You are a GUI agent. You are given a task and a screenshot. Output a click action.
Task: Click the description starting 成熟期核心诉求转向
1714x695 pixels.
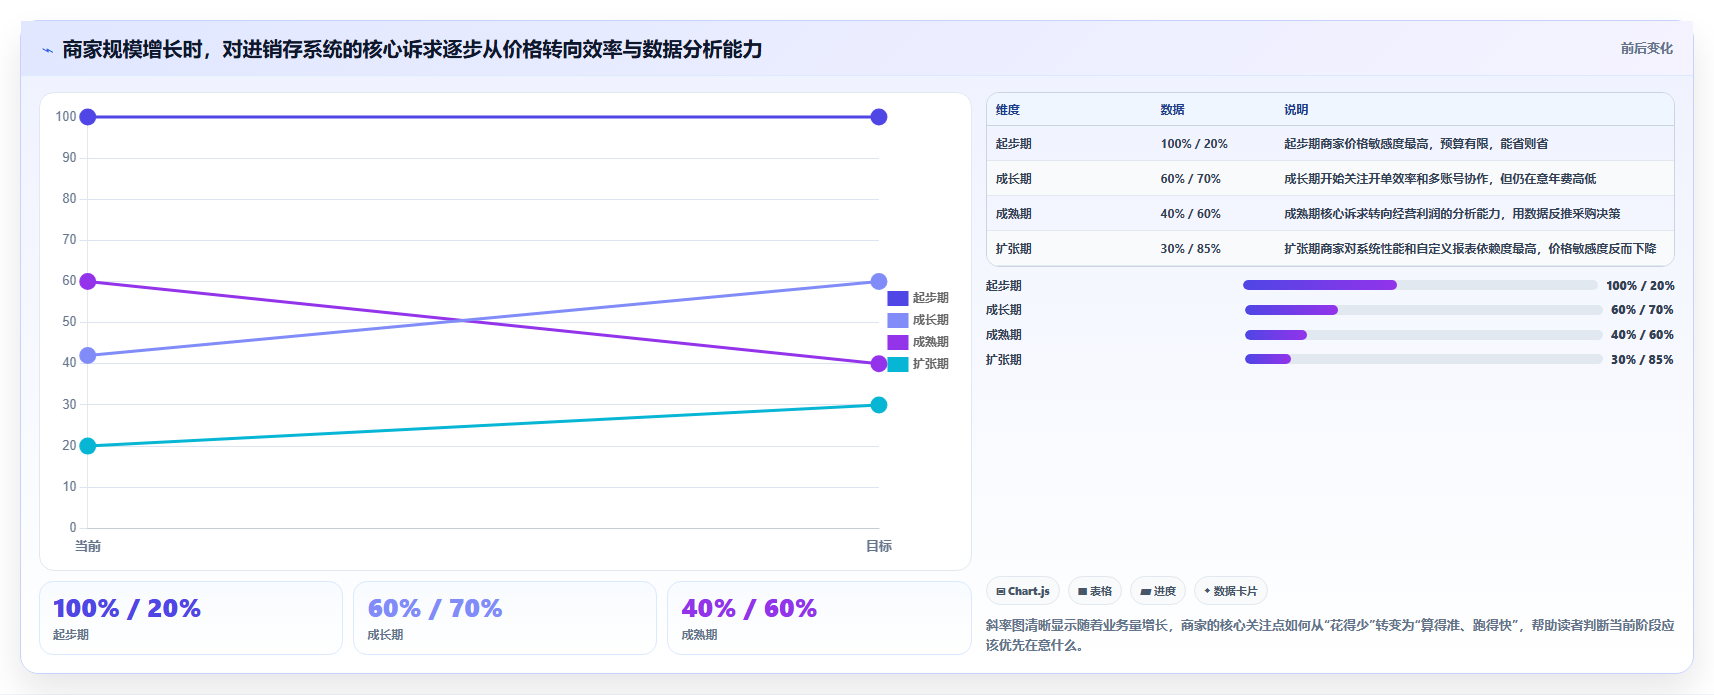(1452, 214)
